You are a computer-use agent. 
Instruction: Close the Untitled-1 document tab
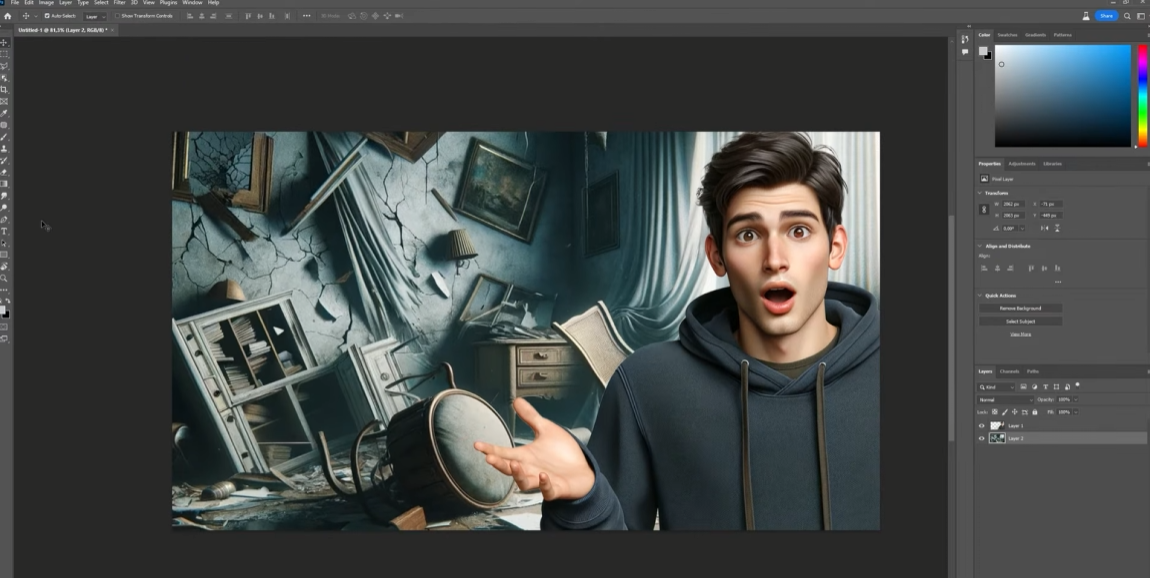[112, 30]
